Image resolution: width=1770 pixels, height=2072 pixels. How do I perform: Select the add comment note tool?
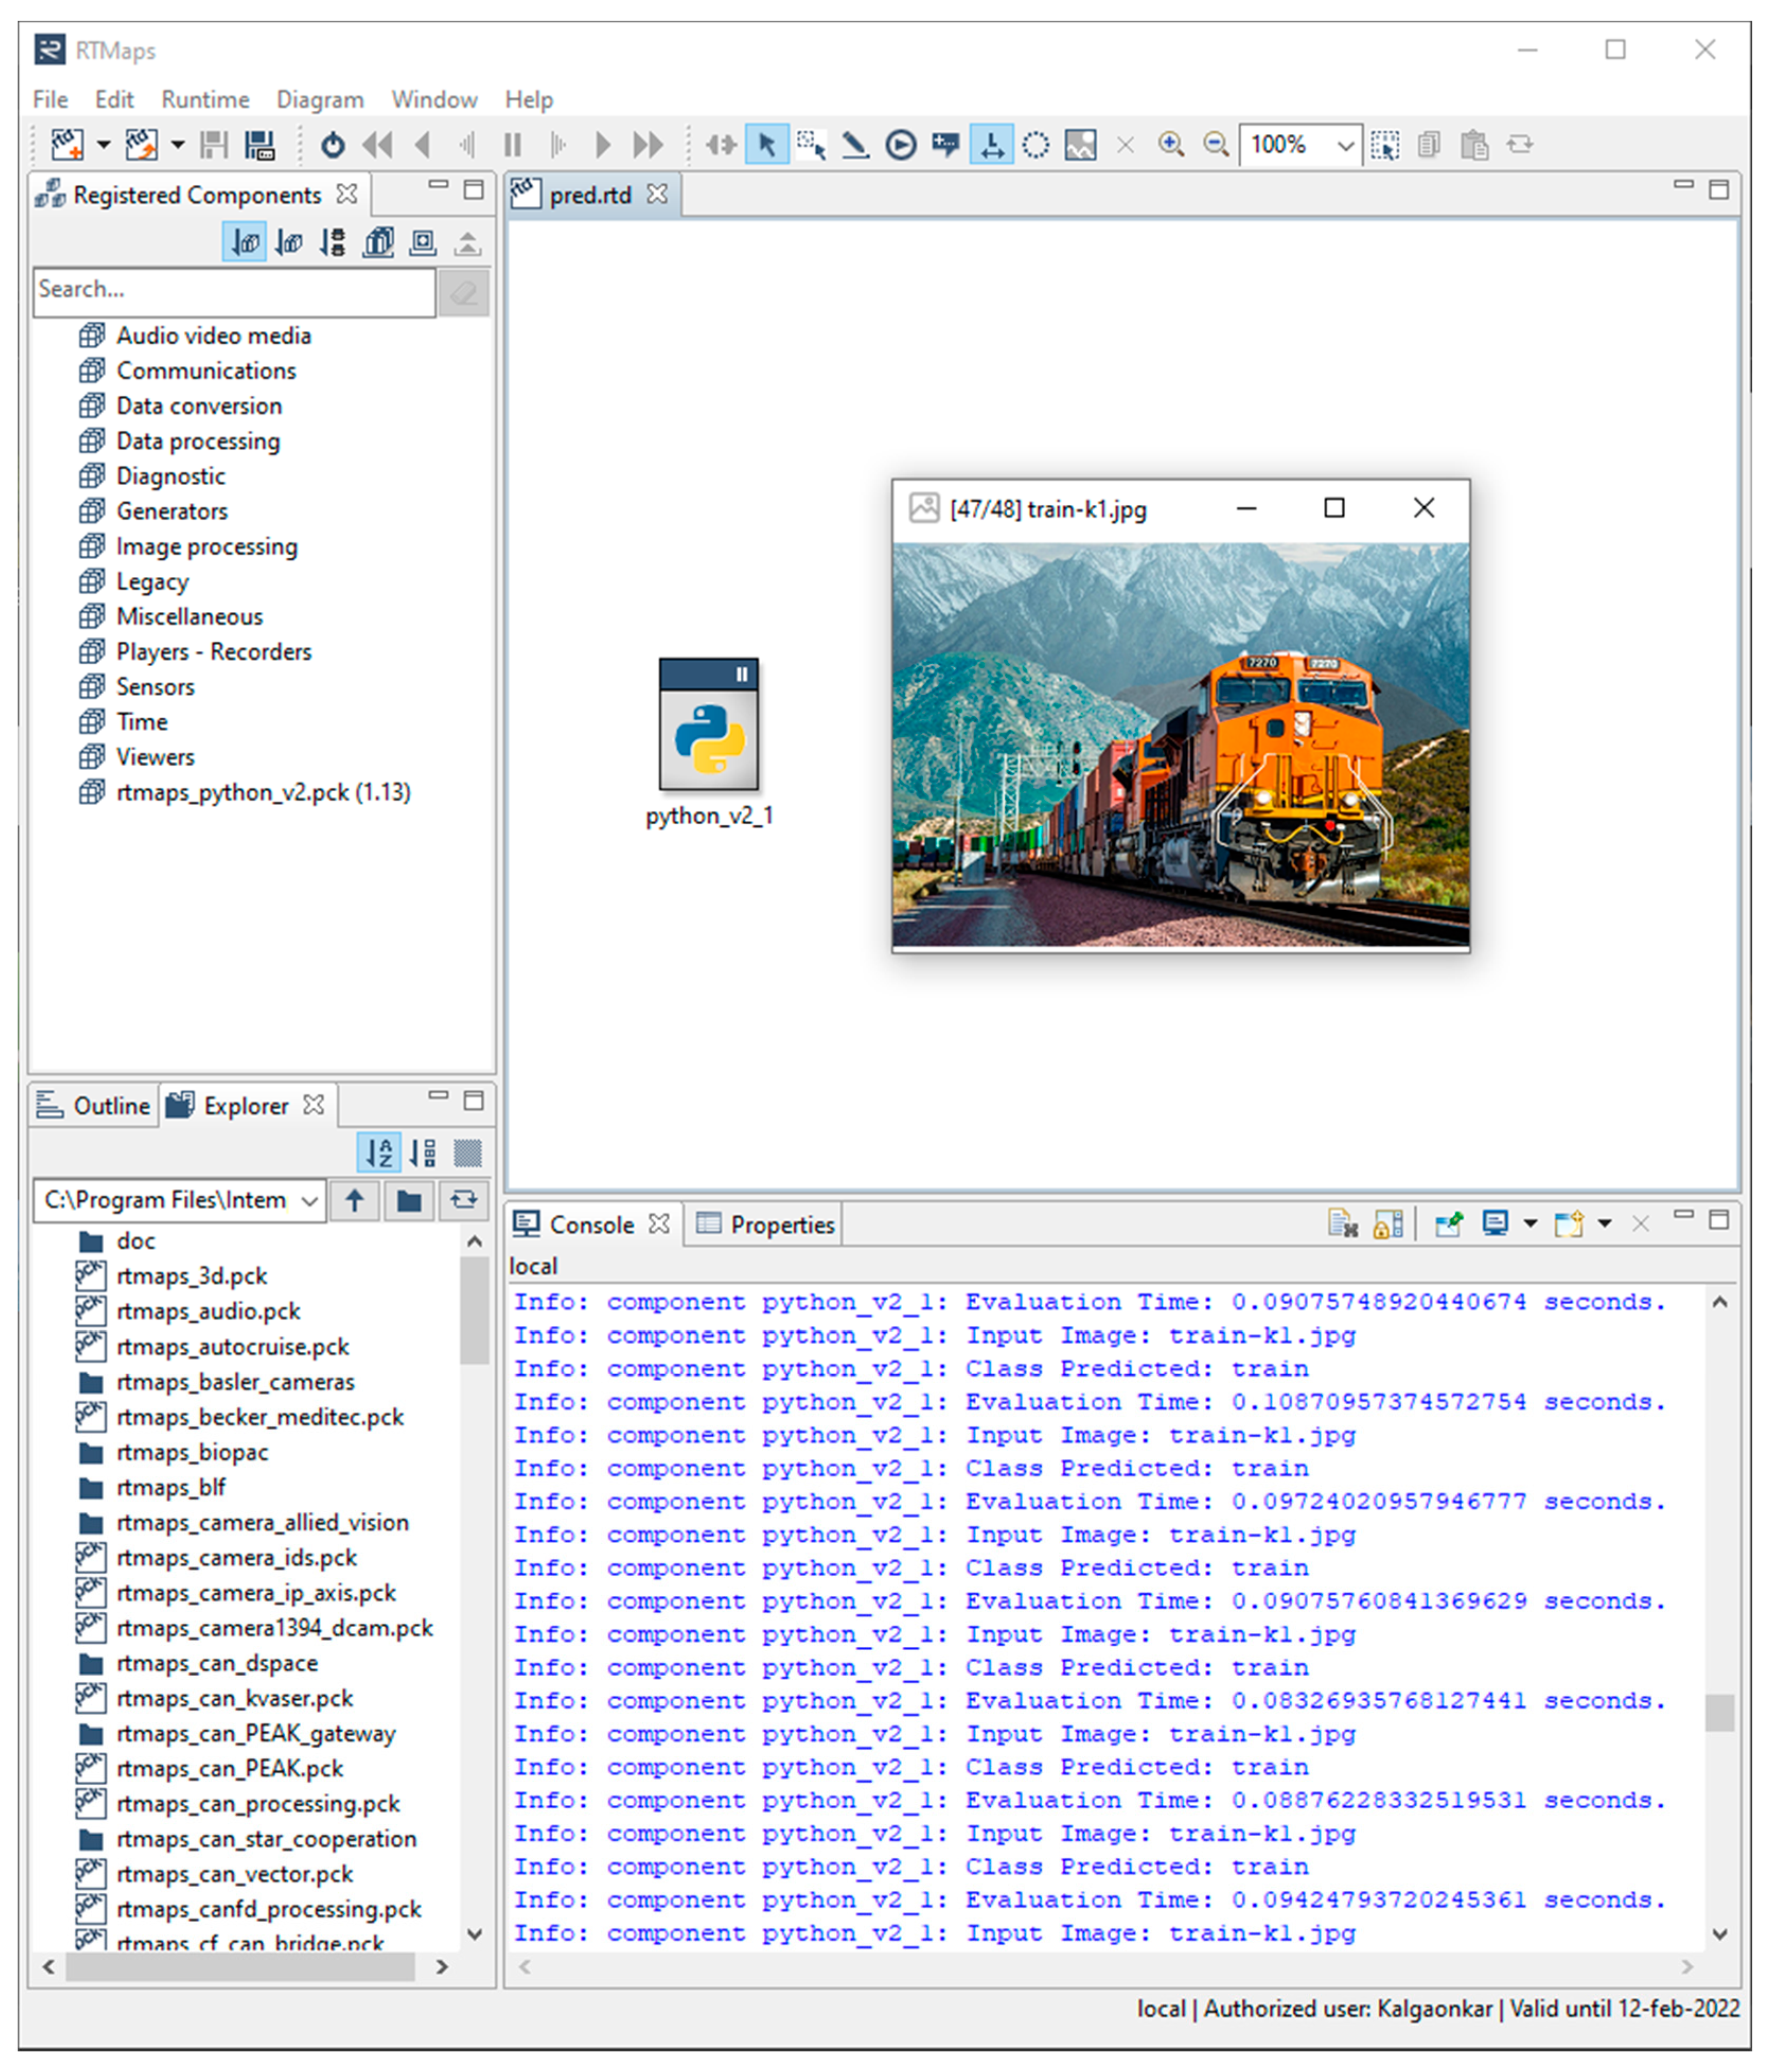pyautogui.click(x=945, y=145)
